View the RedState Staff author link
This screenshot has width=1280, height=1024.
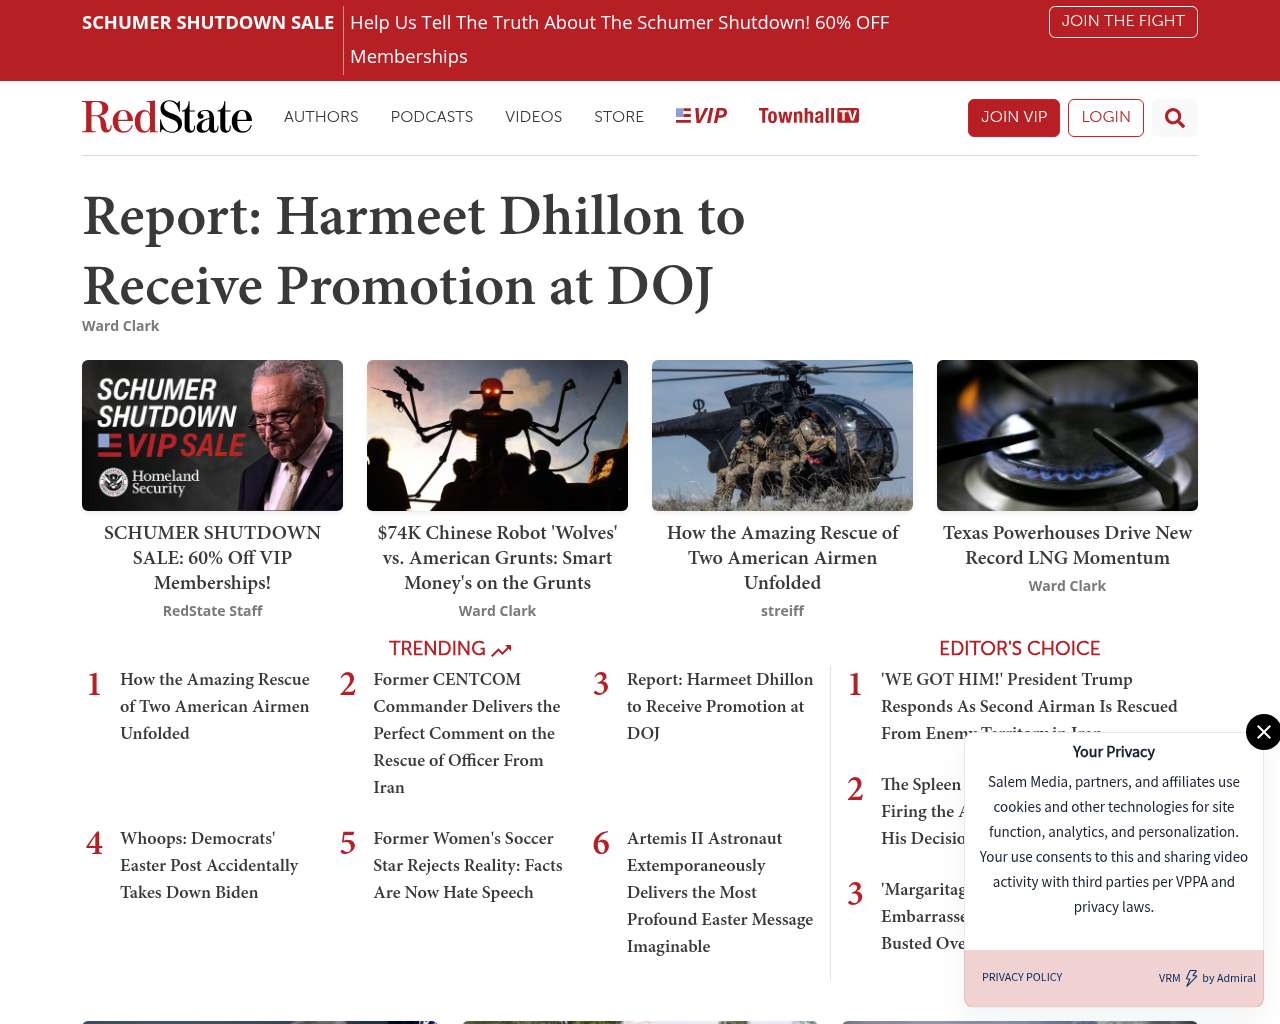212,611
